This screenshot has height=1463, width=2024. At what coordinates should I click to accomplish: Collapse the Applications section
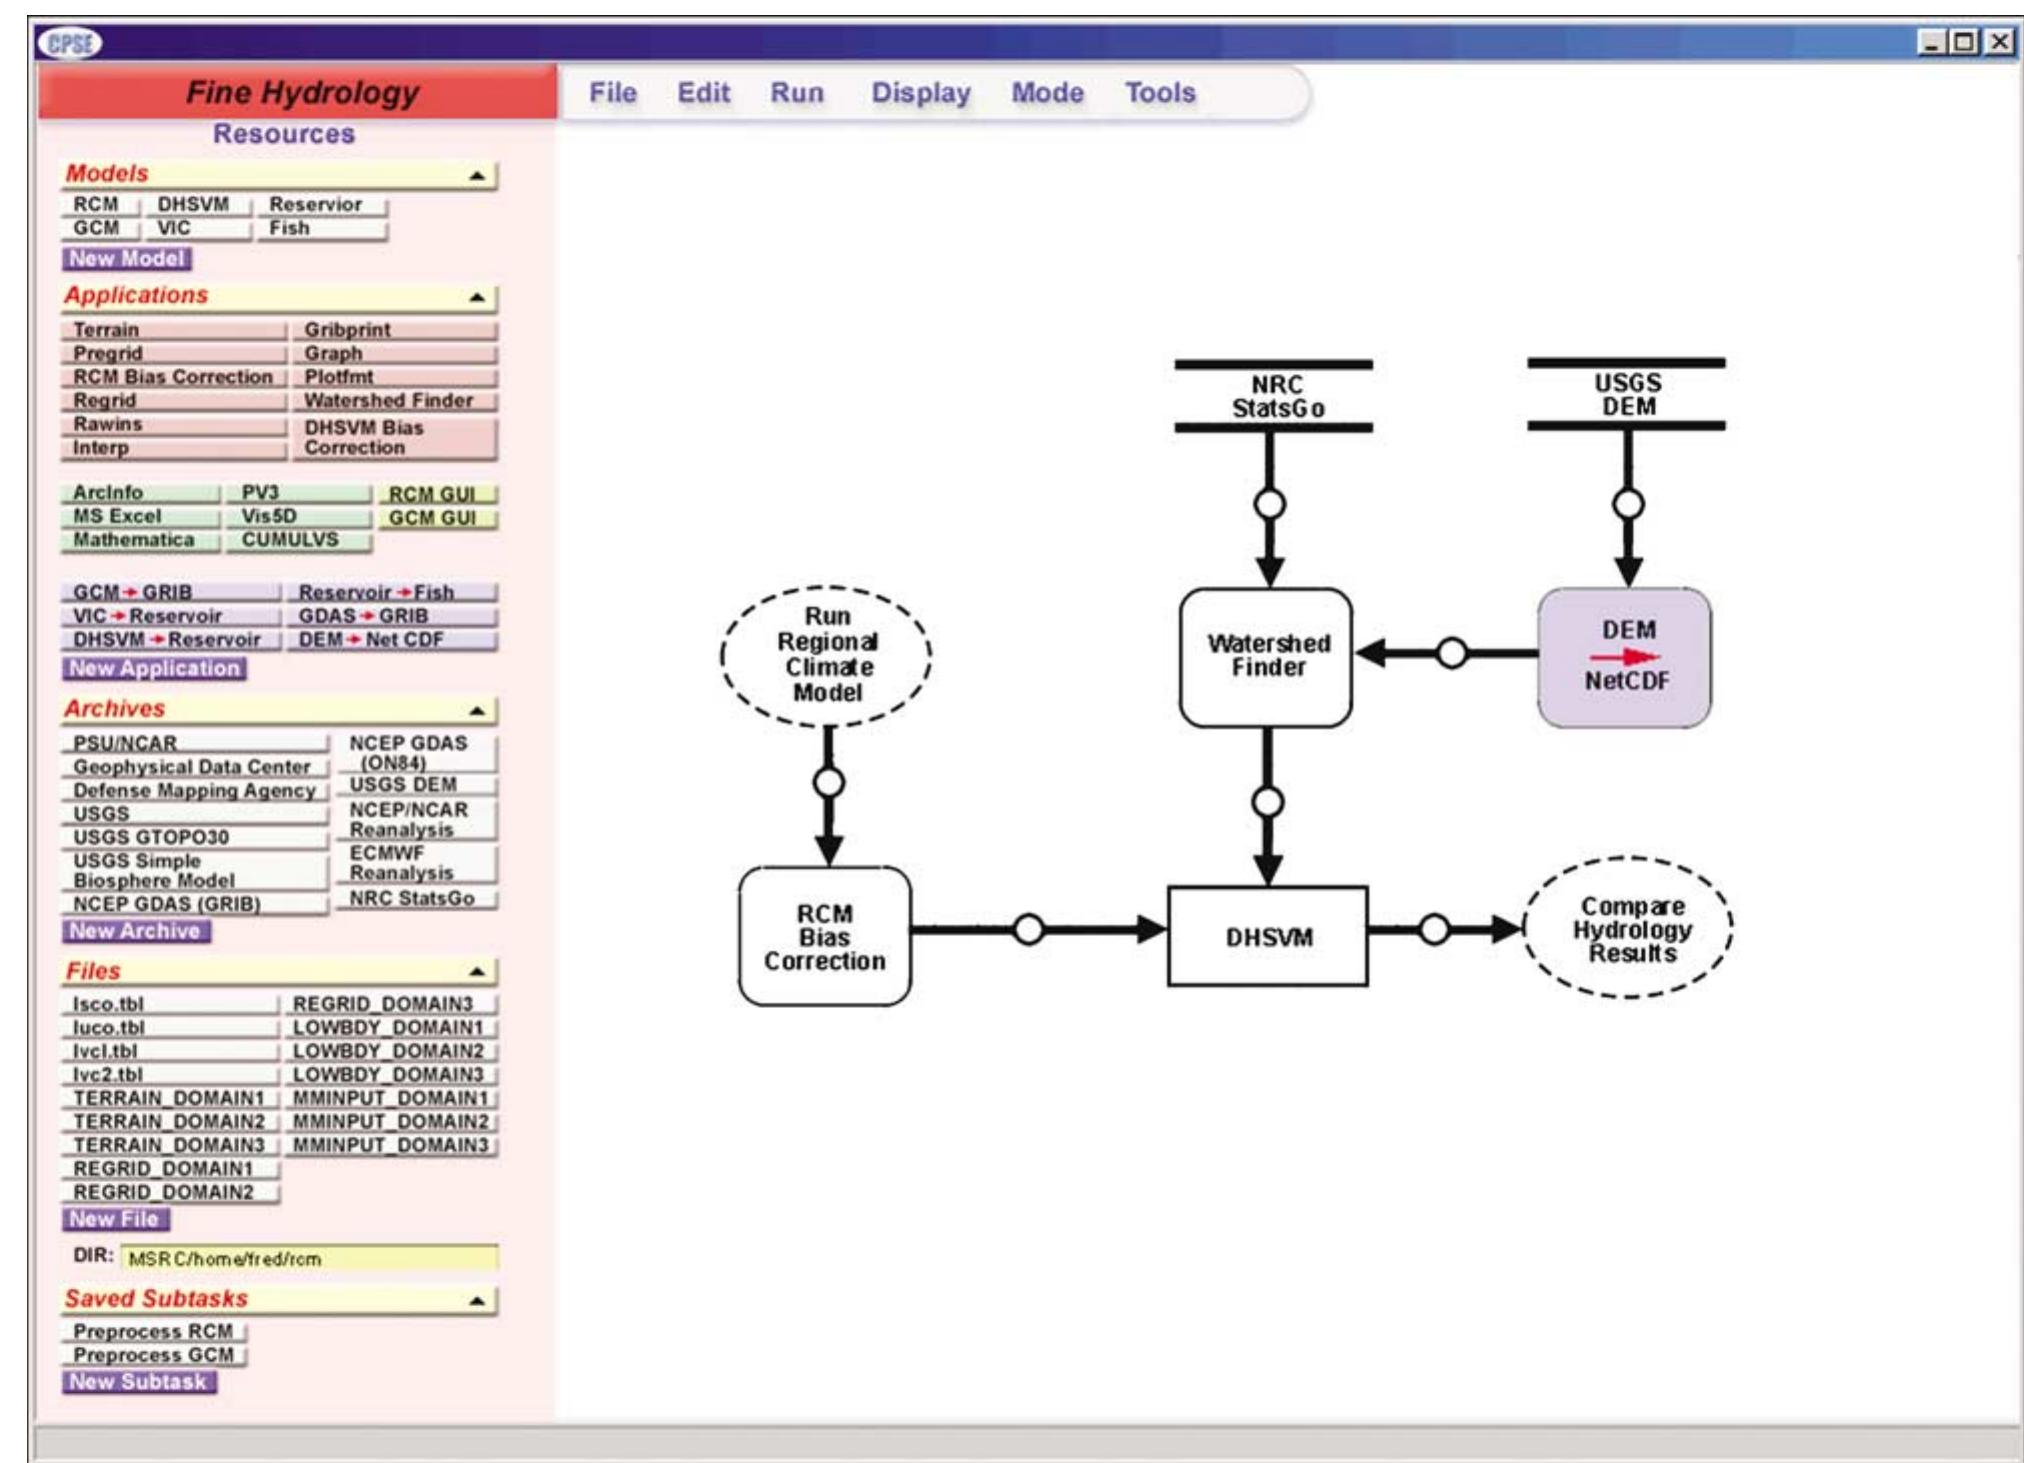point(477,298)
